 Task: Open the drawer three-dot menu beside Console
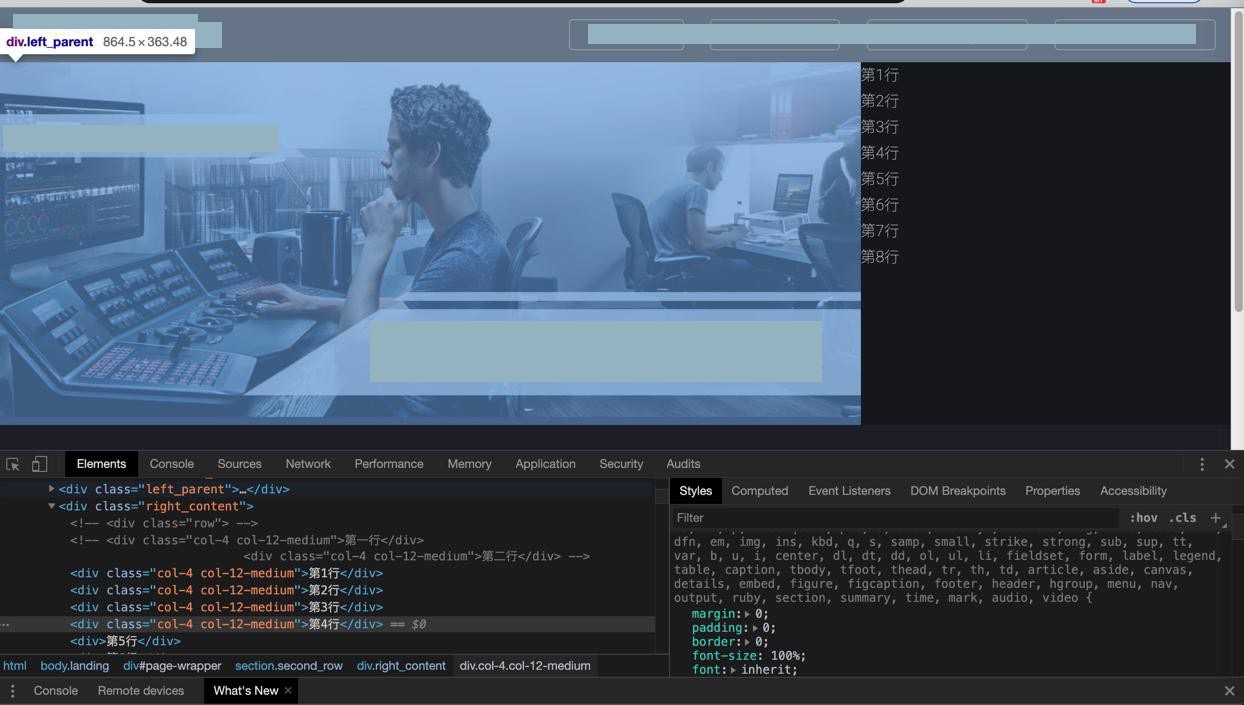pos(12,691)
